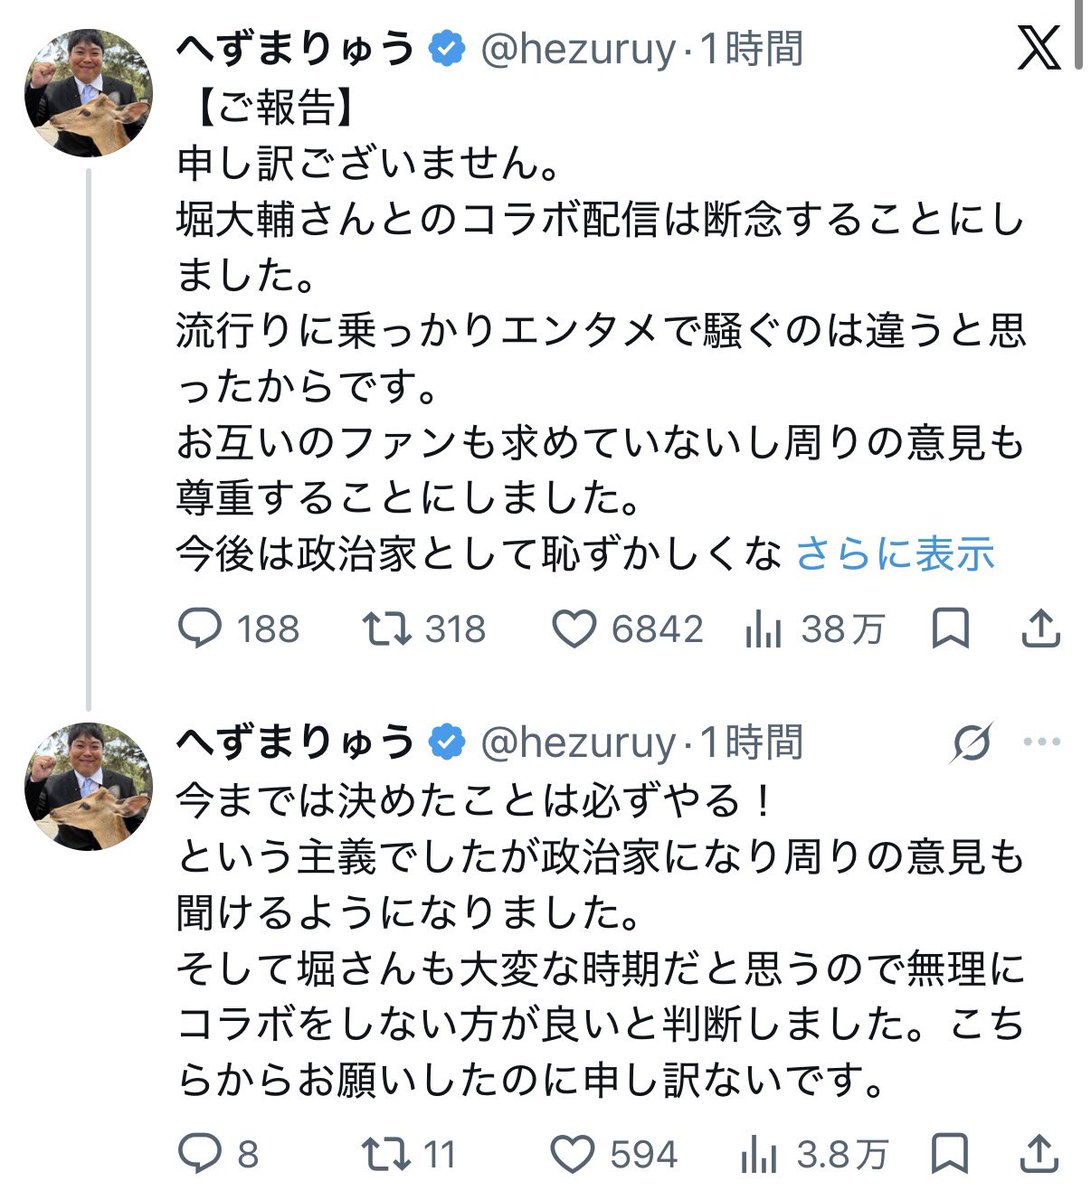Share the second post
The image size is (1091, 1200).
click(1041, 1155)
